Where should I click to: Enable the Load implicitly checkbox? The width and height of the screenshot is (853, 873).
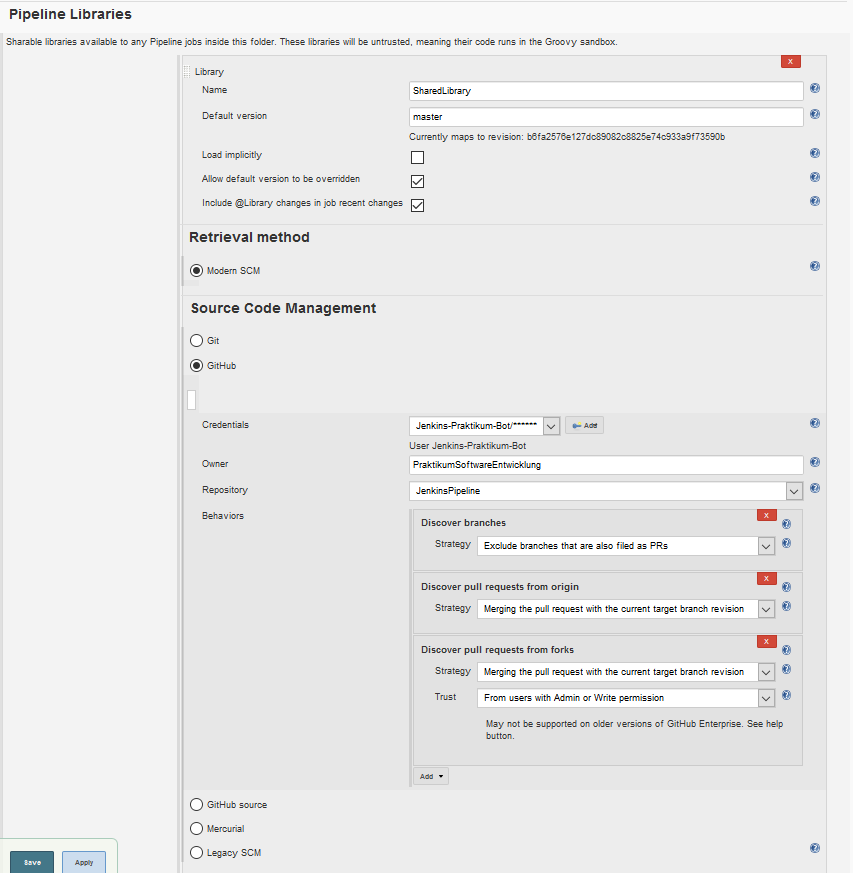coord(417,157)
